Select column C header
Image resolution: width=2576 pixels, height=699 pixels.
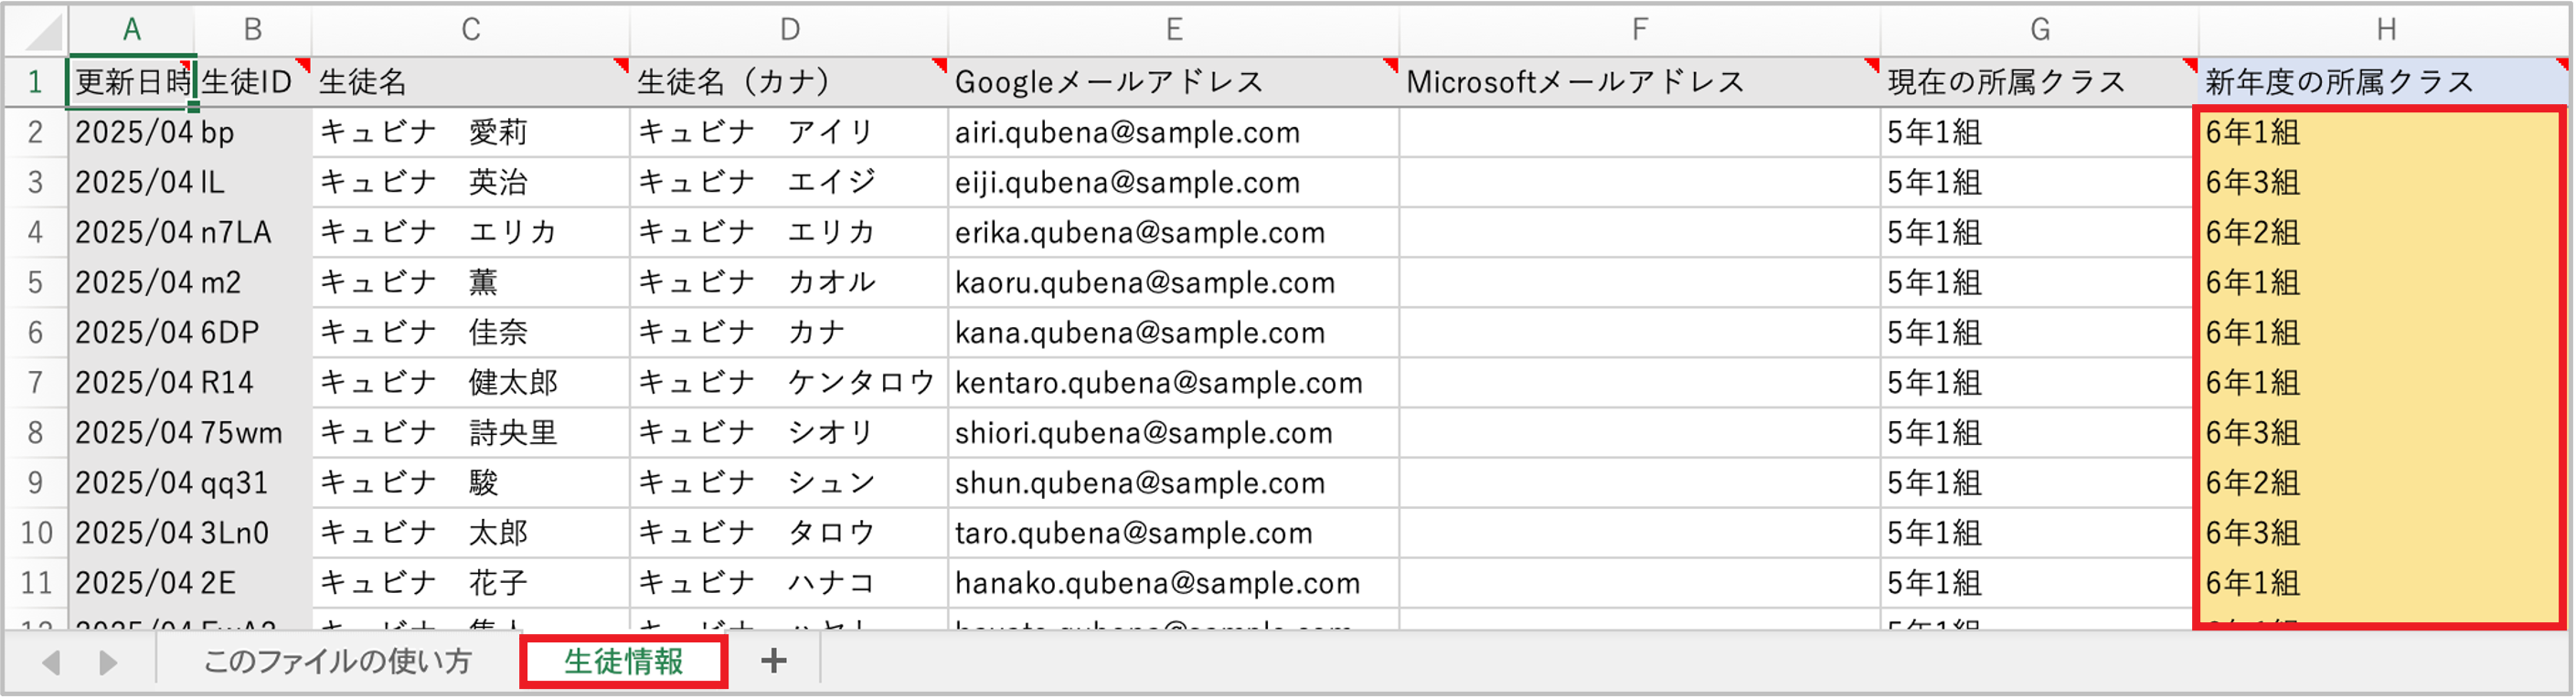pyautogui.click(x=470, y=30)
